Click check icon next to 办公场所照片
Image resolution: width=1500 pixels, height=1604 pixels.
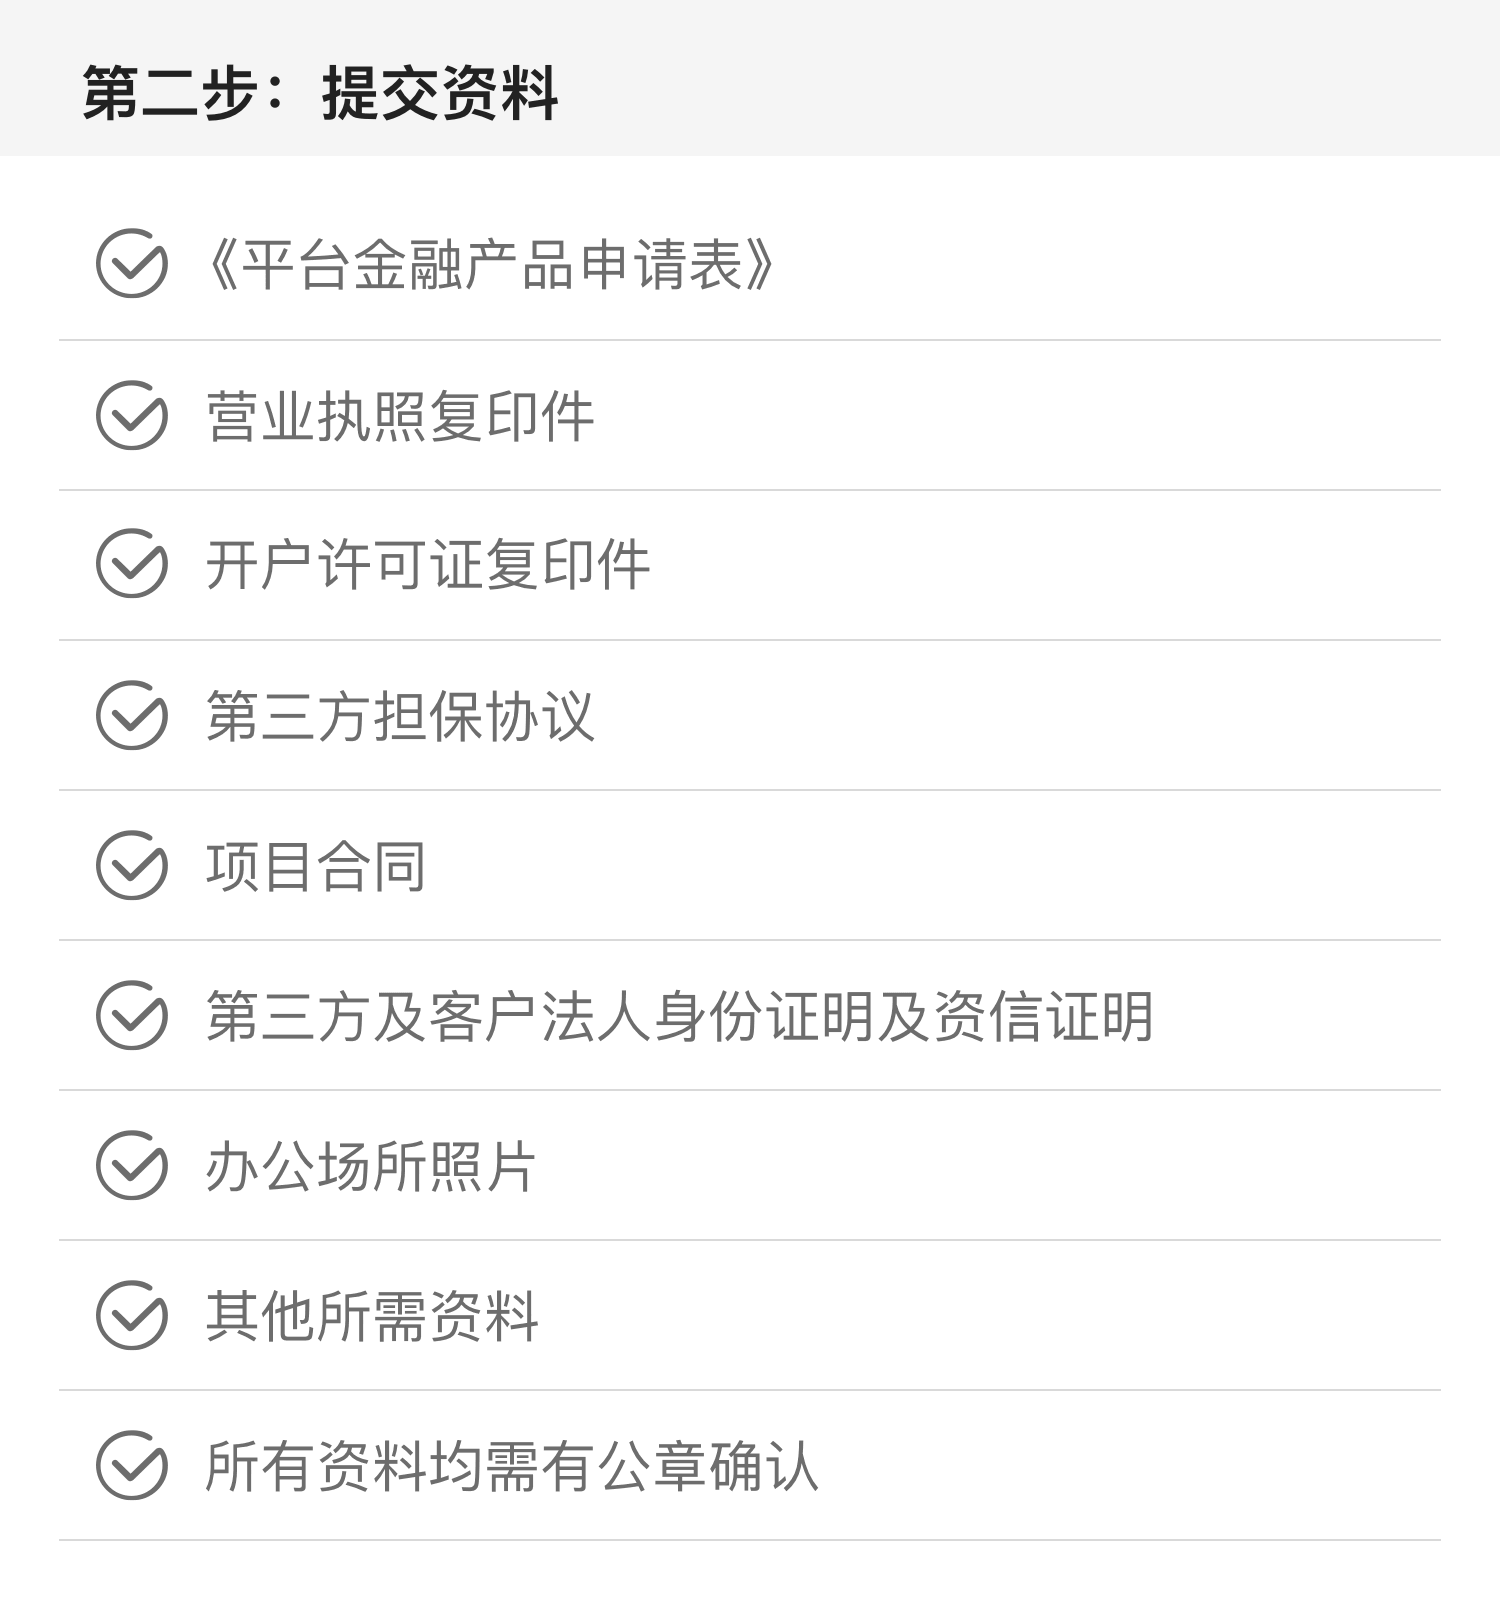pyautogui.click(x=131, y=1165)
